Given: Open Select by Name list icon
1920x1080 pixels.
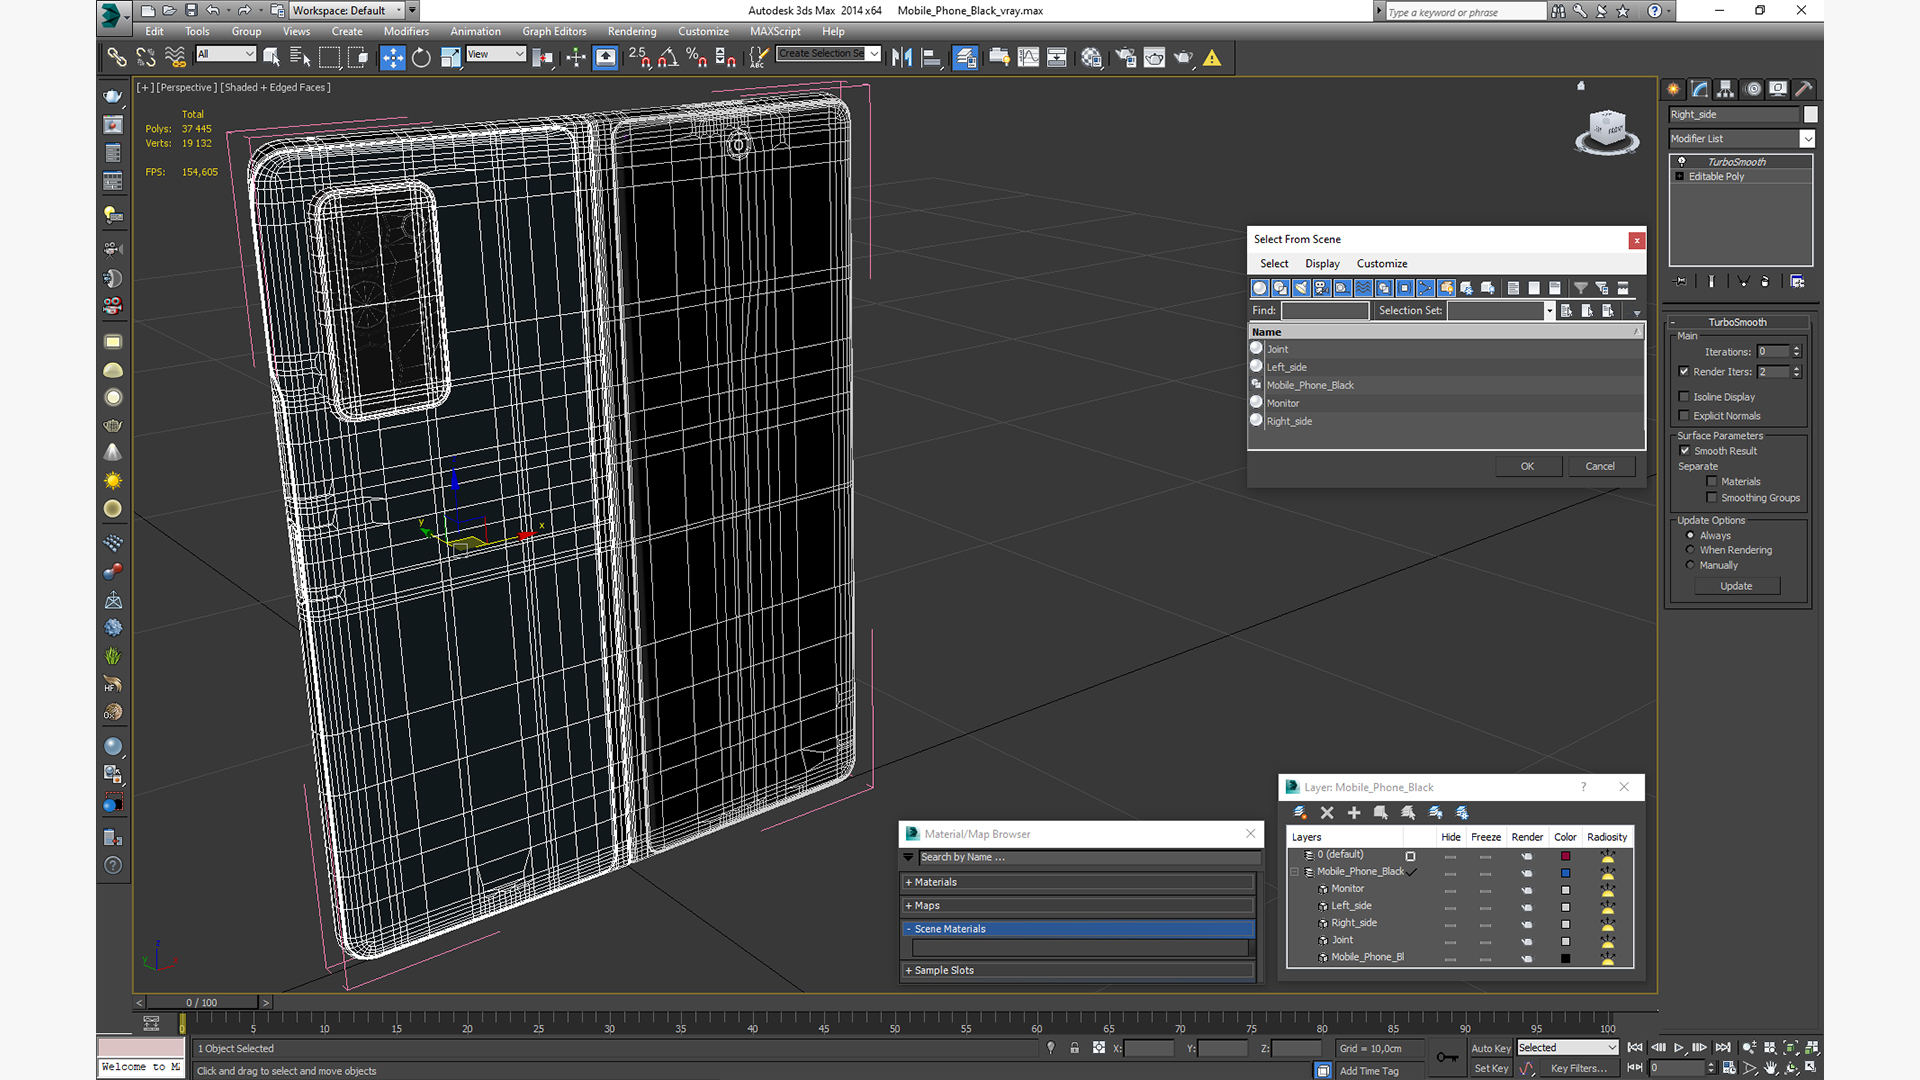Looking at the screenshot, I should click(300, 58).
